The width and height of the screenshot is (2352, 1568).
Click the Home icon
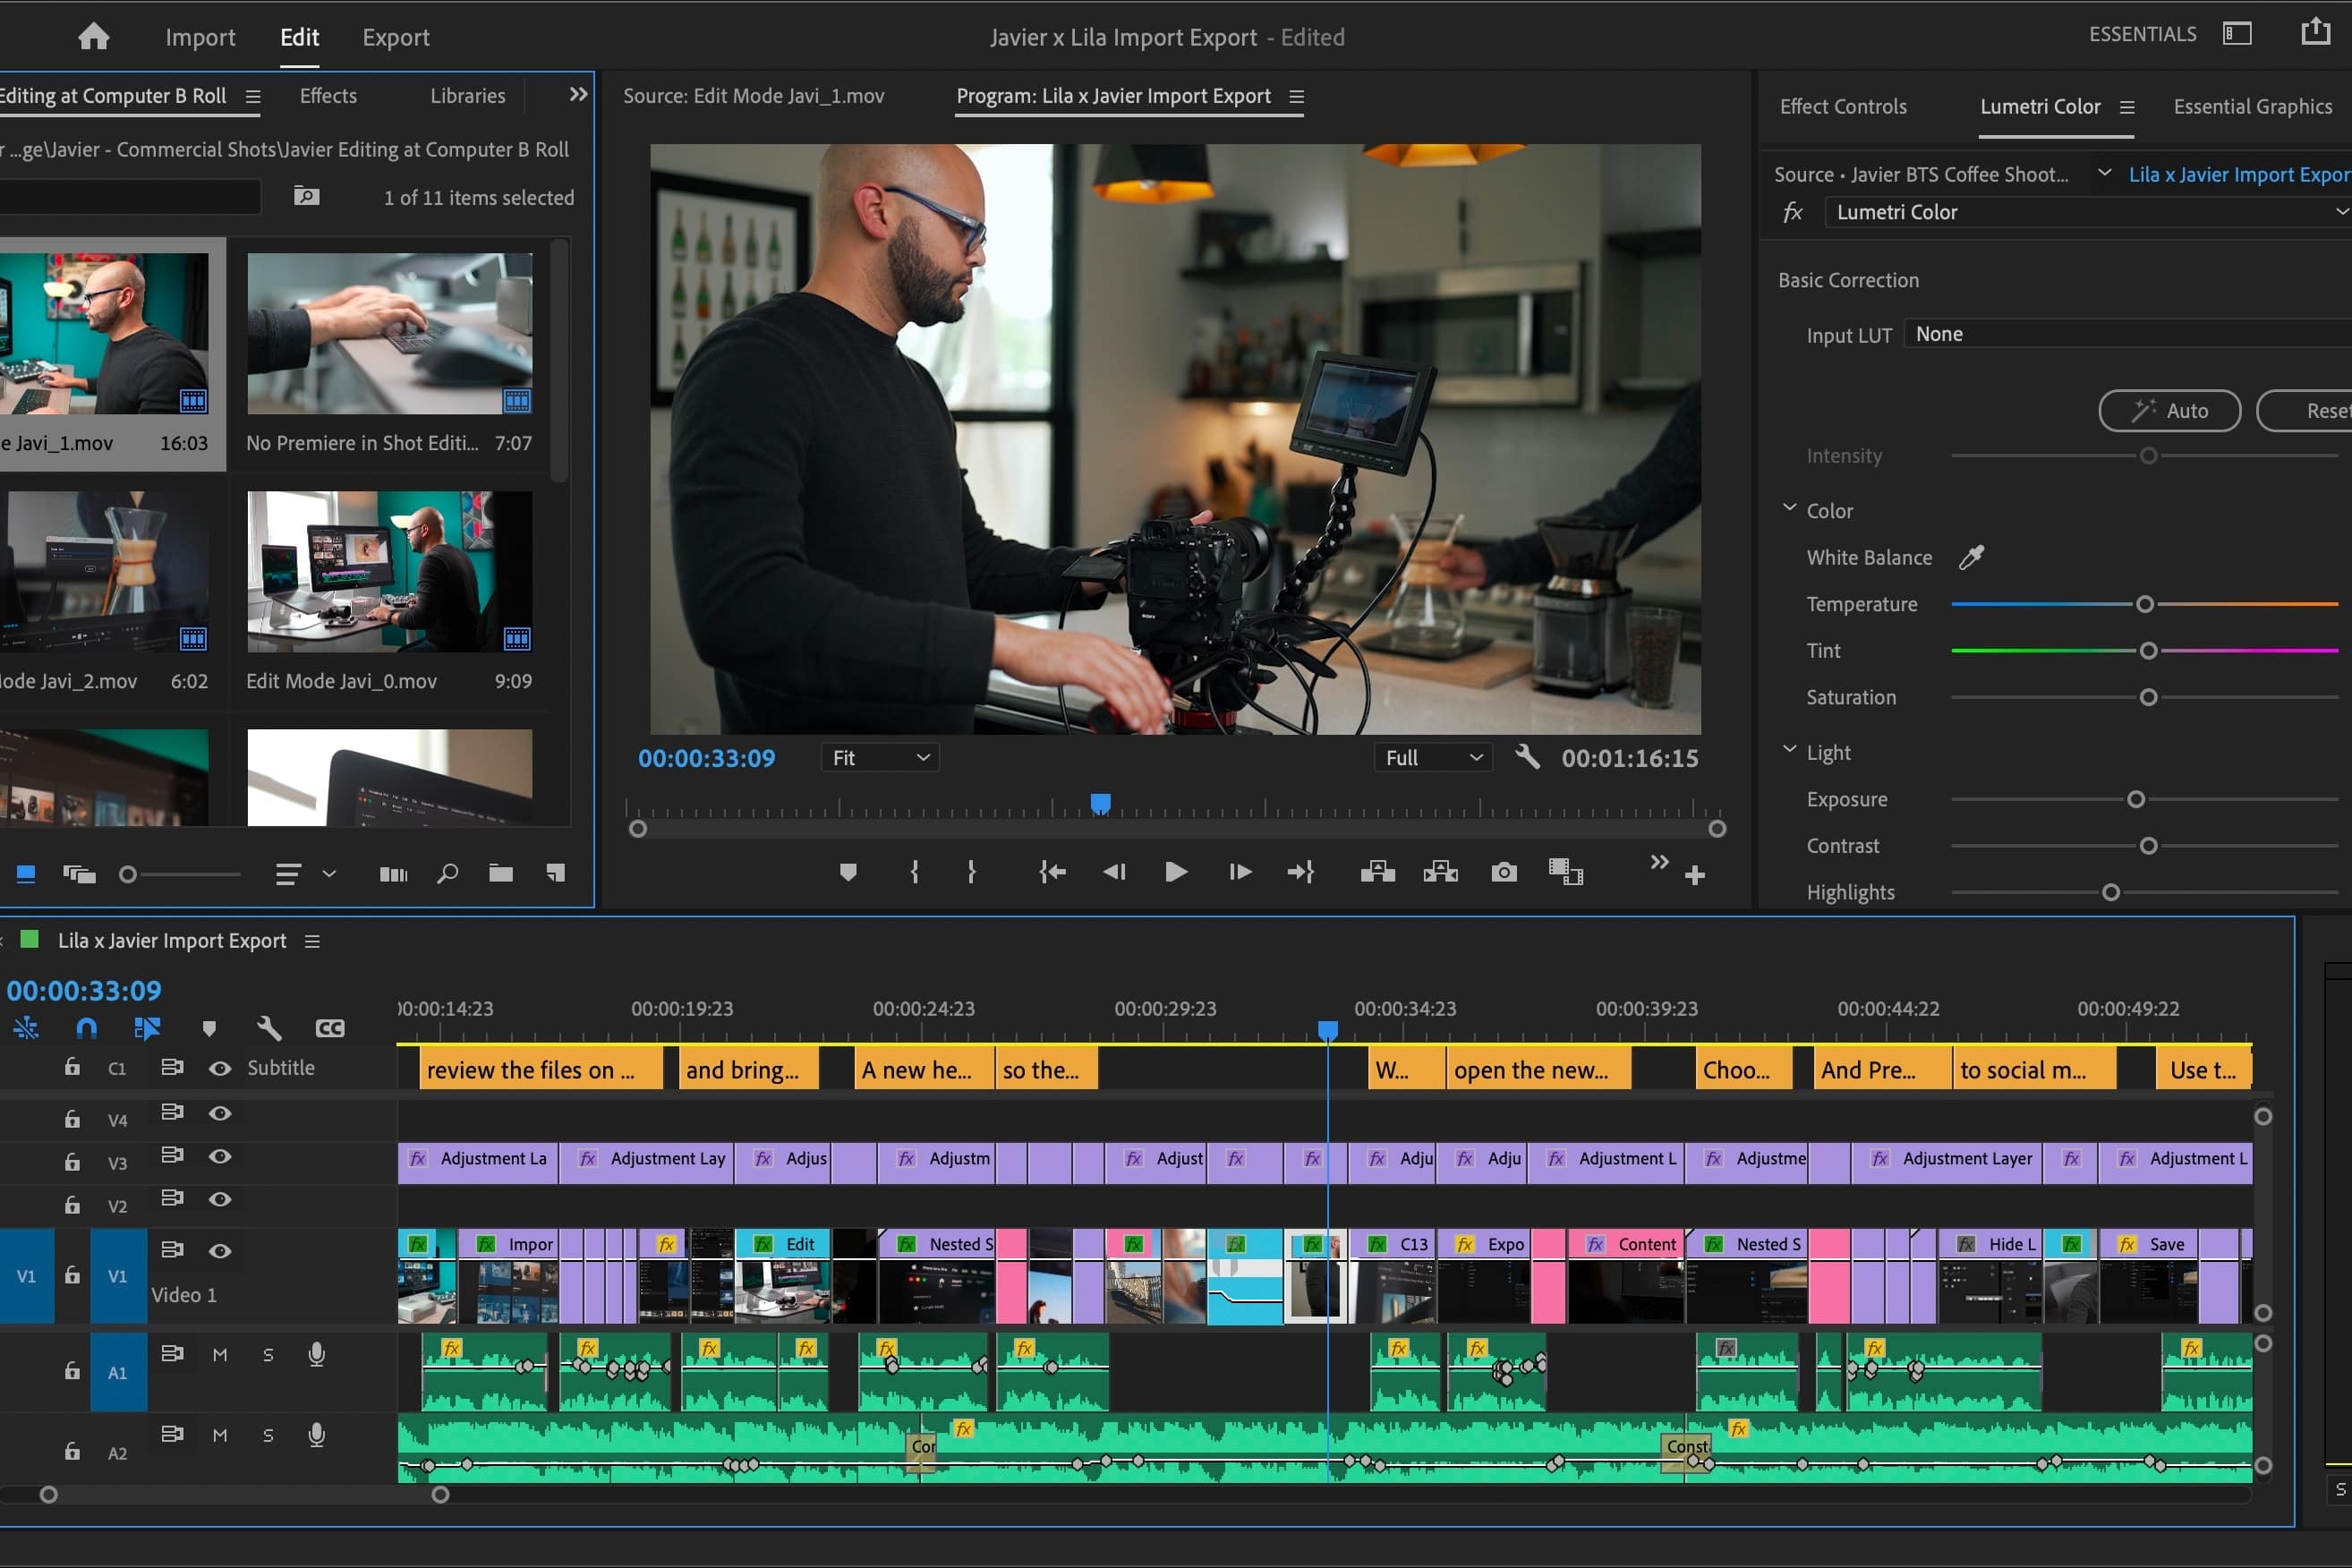pyautogui.click(x=93, y=37)
